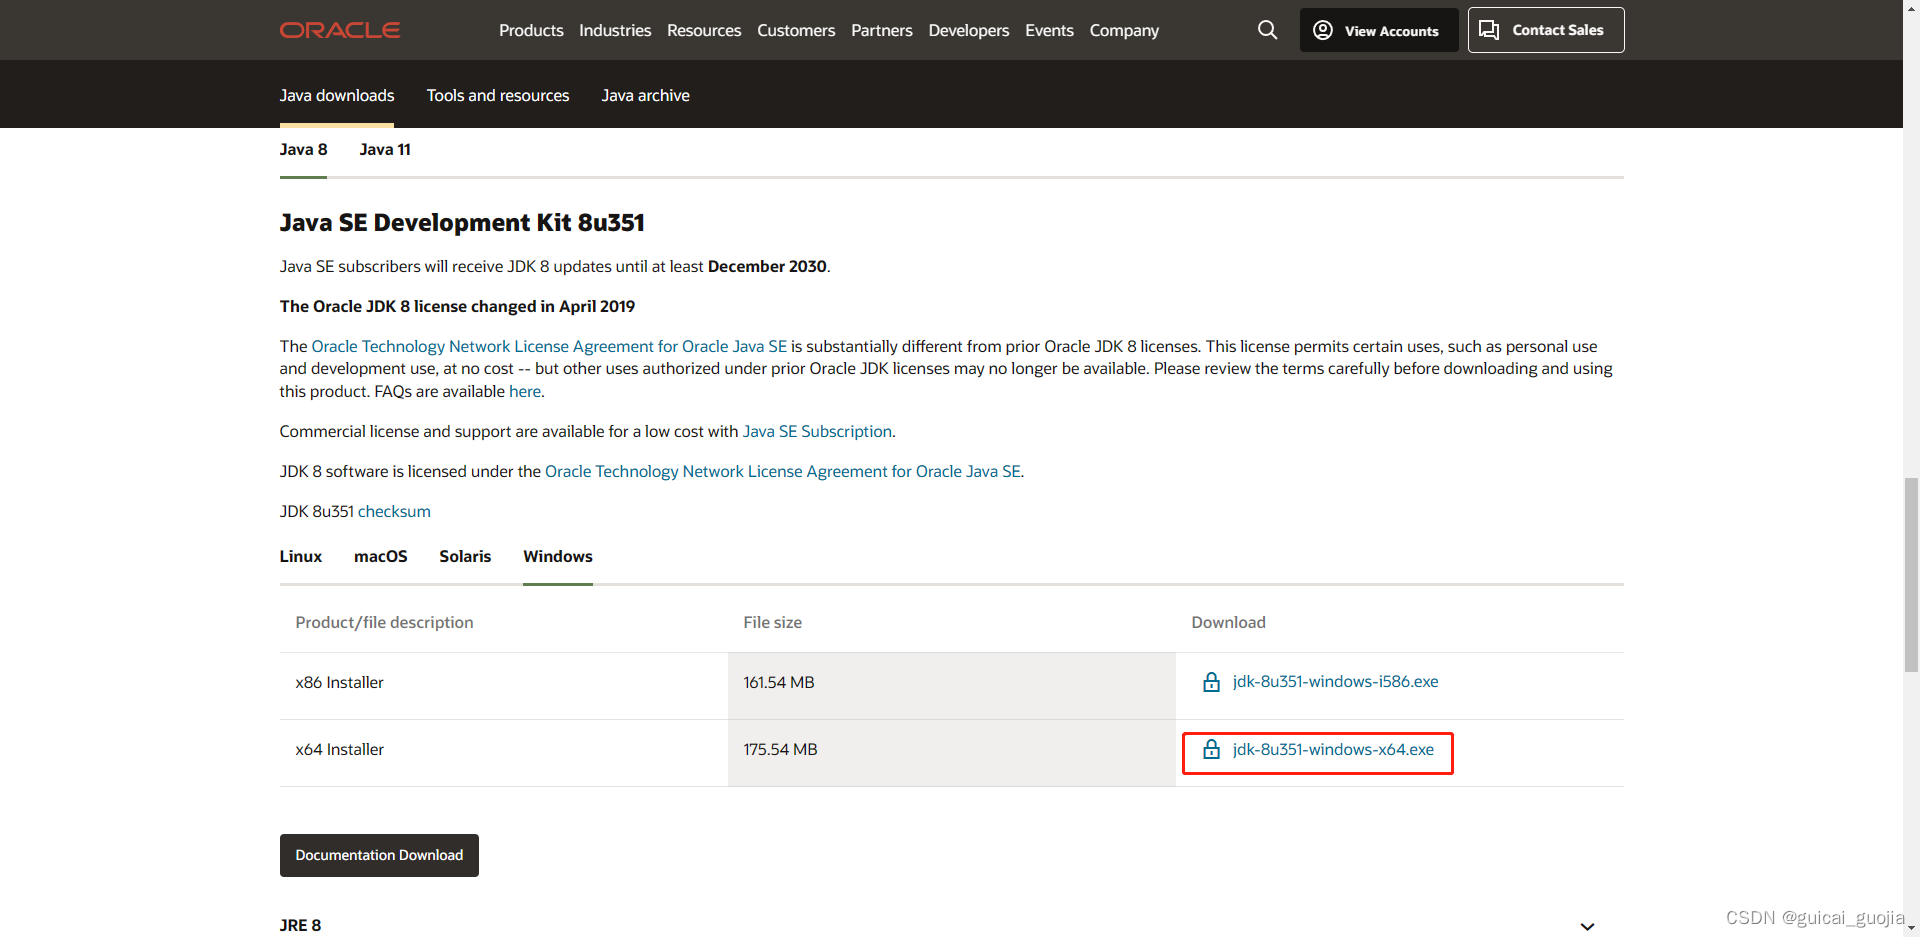The image size is (1920, 937).
Task: Click the JRE 8 section heading
Action: click(300, 925)
